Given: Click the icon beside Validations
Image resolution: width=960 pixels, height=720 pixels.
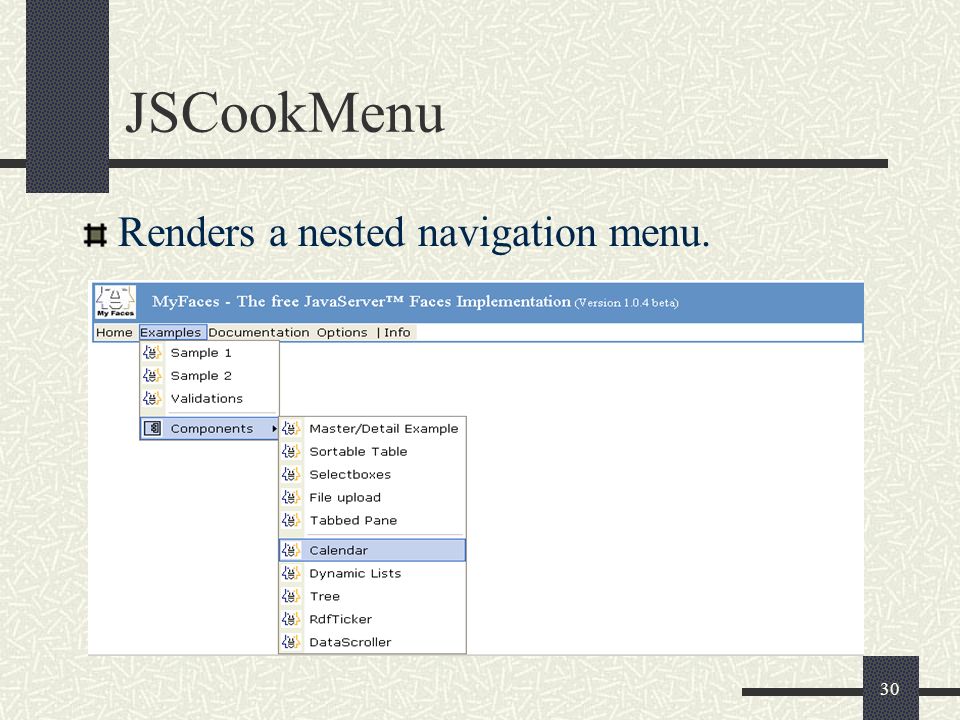Looking at the screenshot, I should coord(152,399).
